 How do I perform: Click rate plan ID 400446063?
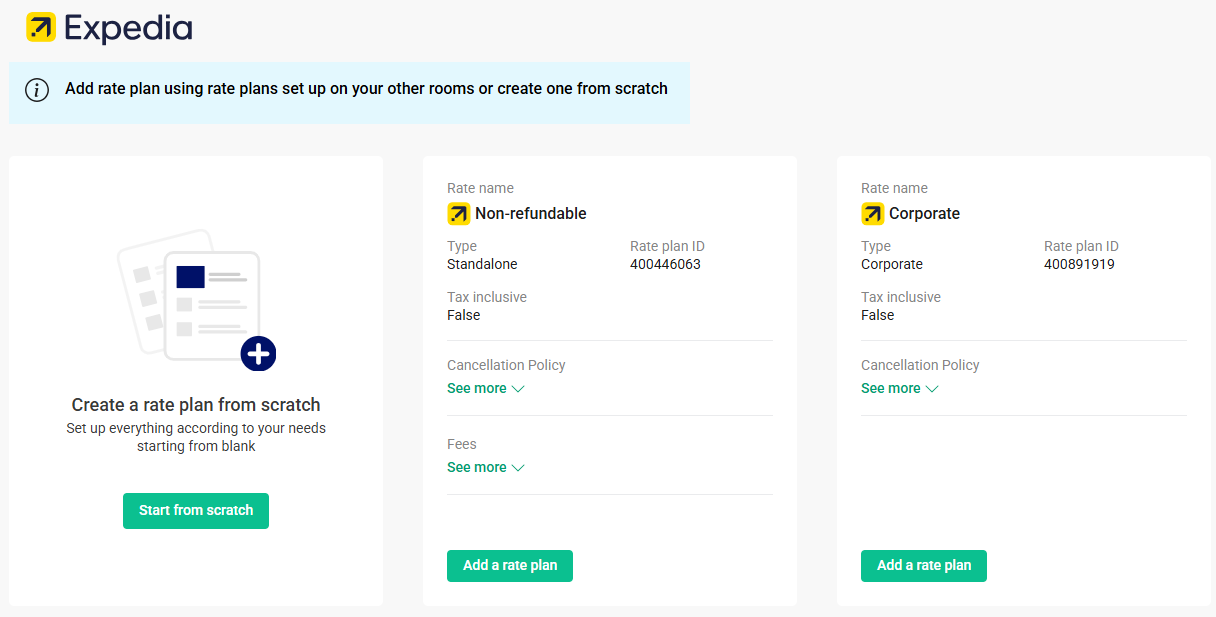(x=665, y=264)
